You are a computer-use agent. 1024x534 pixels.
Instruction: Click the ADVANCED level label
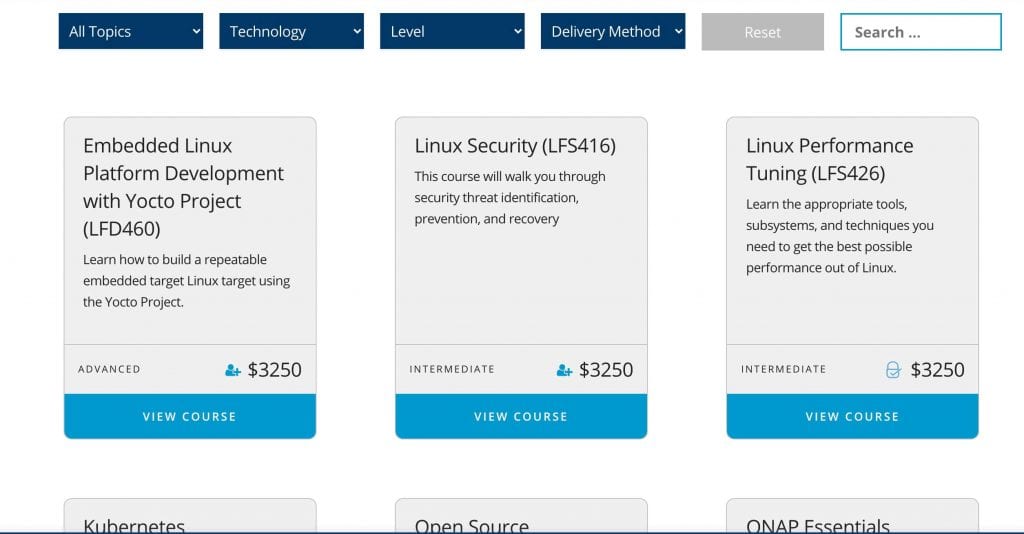point(109,369)
